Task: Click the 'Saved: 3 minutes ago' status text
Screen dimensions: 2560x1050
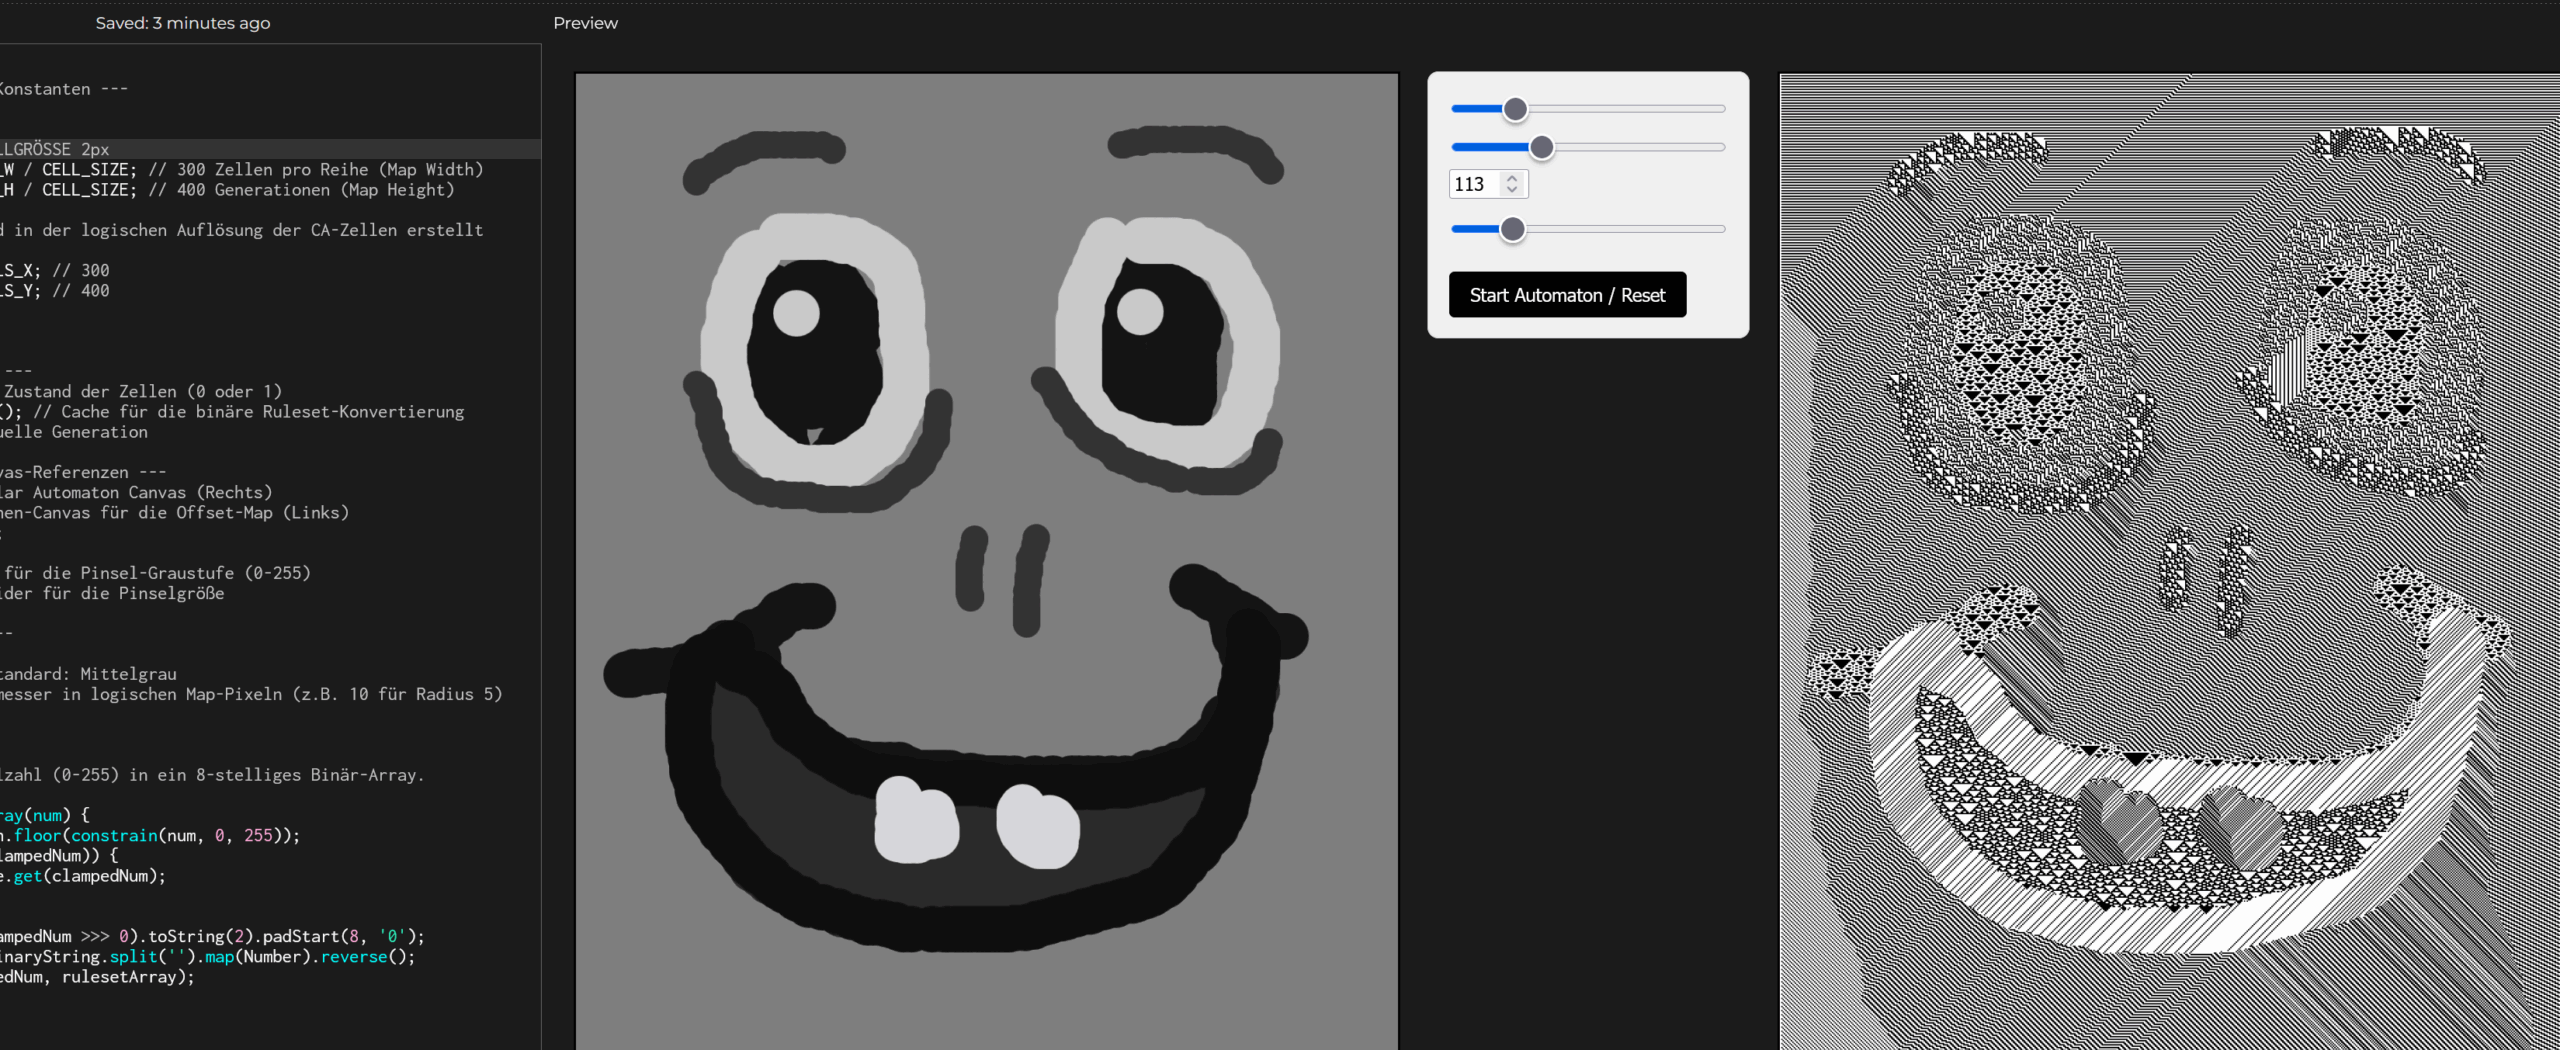Action: pos(183,23)
